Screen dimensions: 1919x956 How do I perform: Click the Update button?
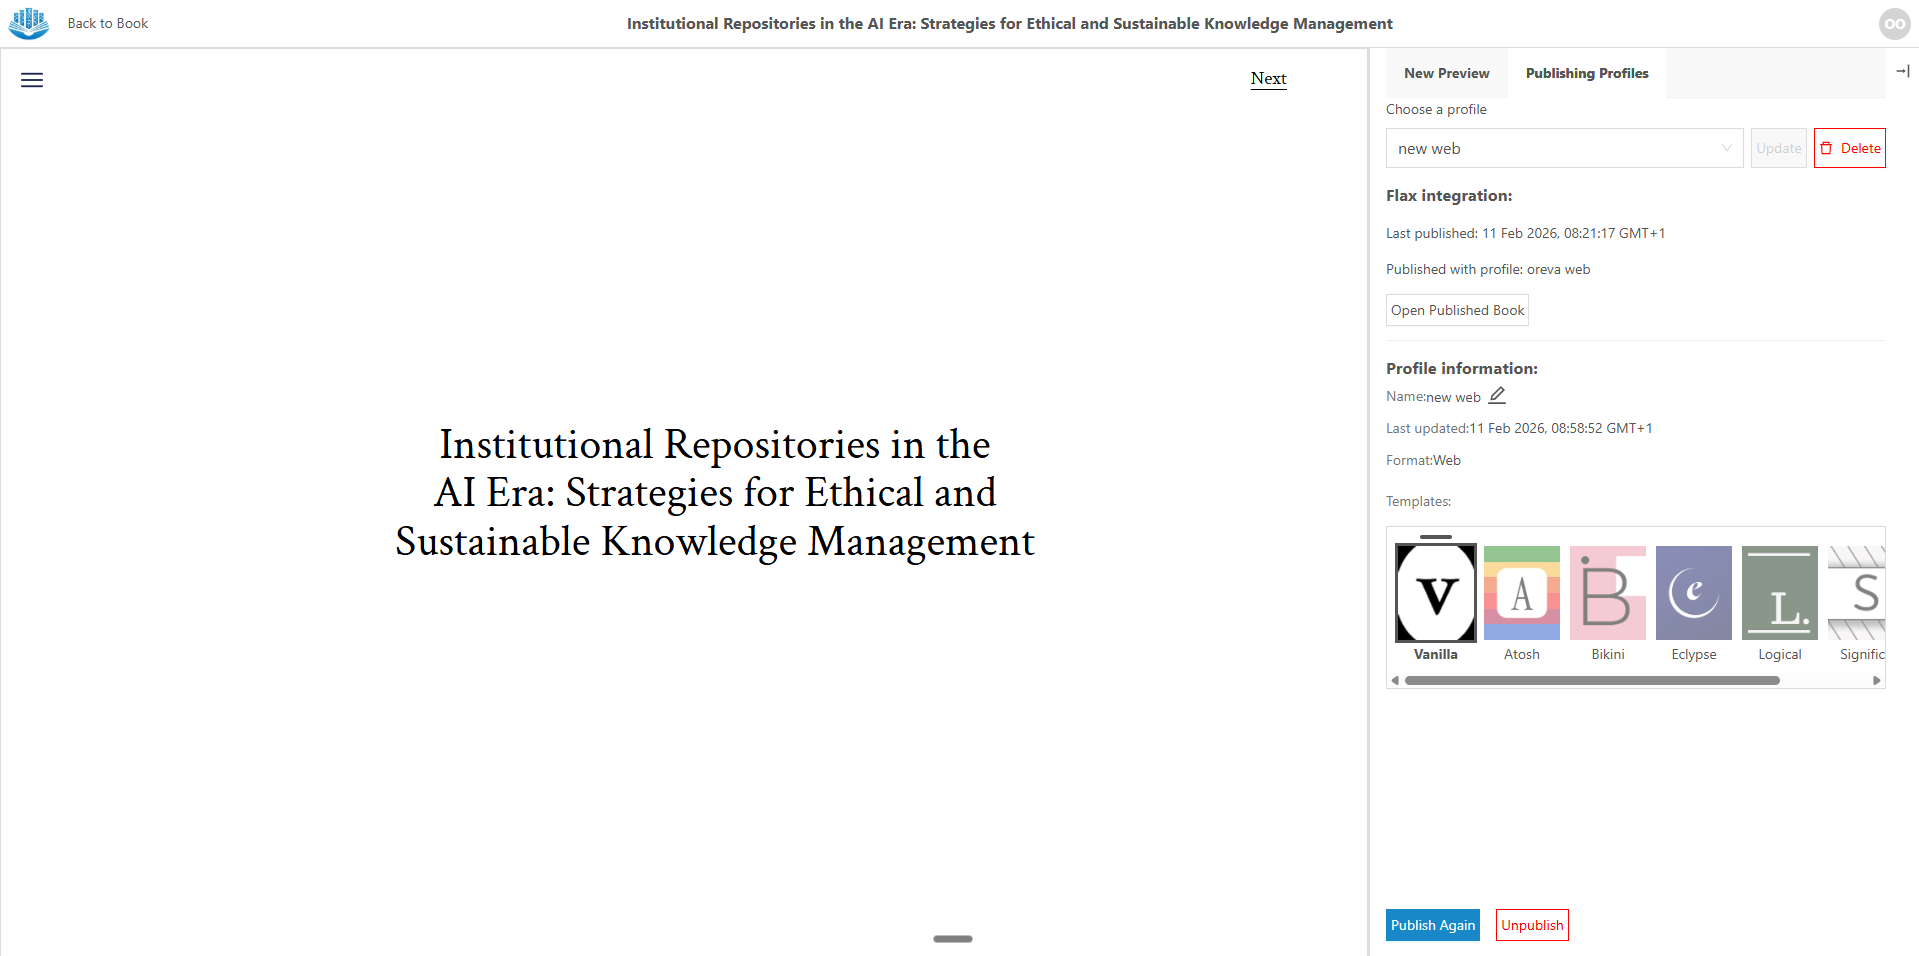1778,148
